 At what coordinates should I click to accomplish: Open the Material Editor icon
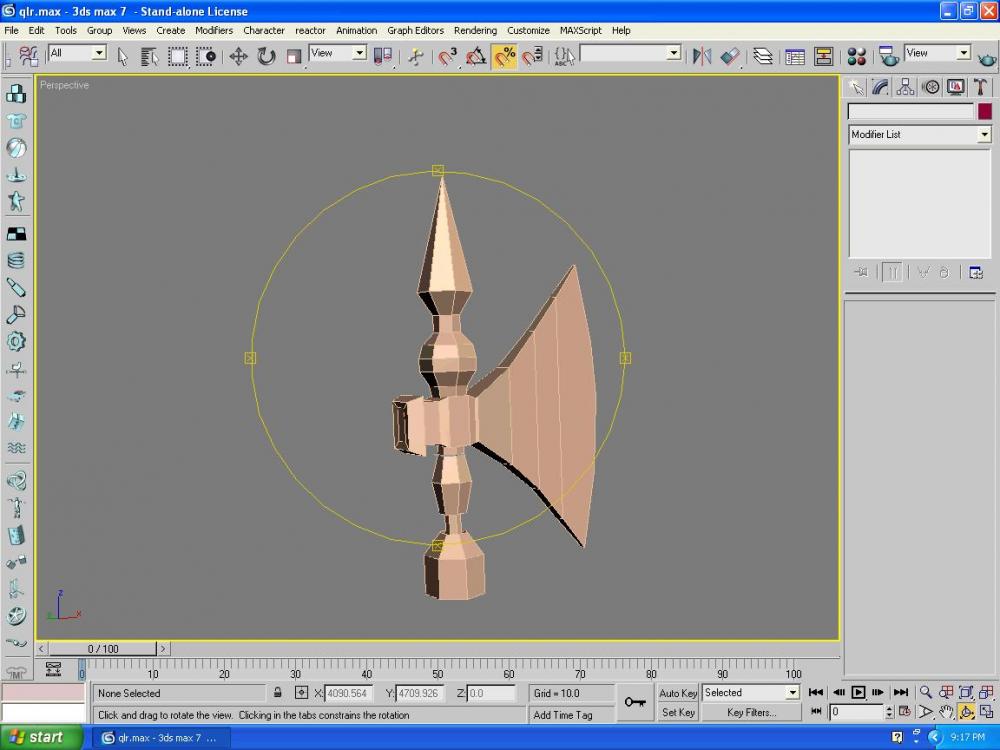tap(857, 56)
